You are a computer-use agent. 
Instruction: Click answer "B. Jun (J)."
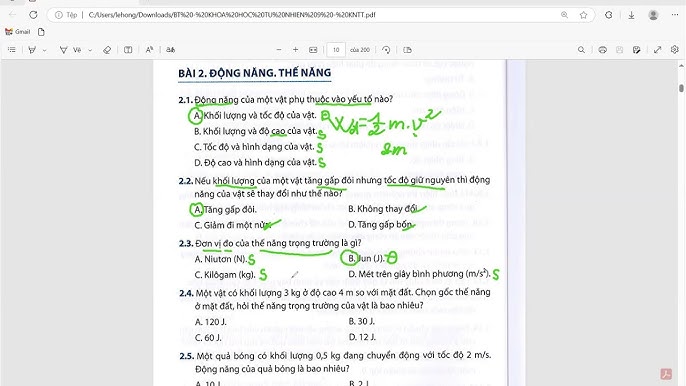click(367, 259)
